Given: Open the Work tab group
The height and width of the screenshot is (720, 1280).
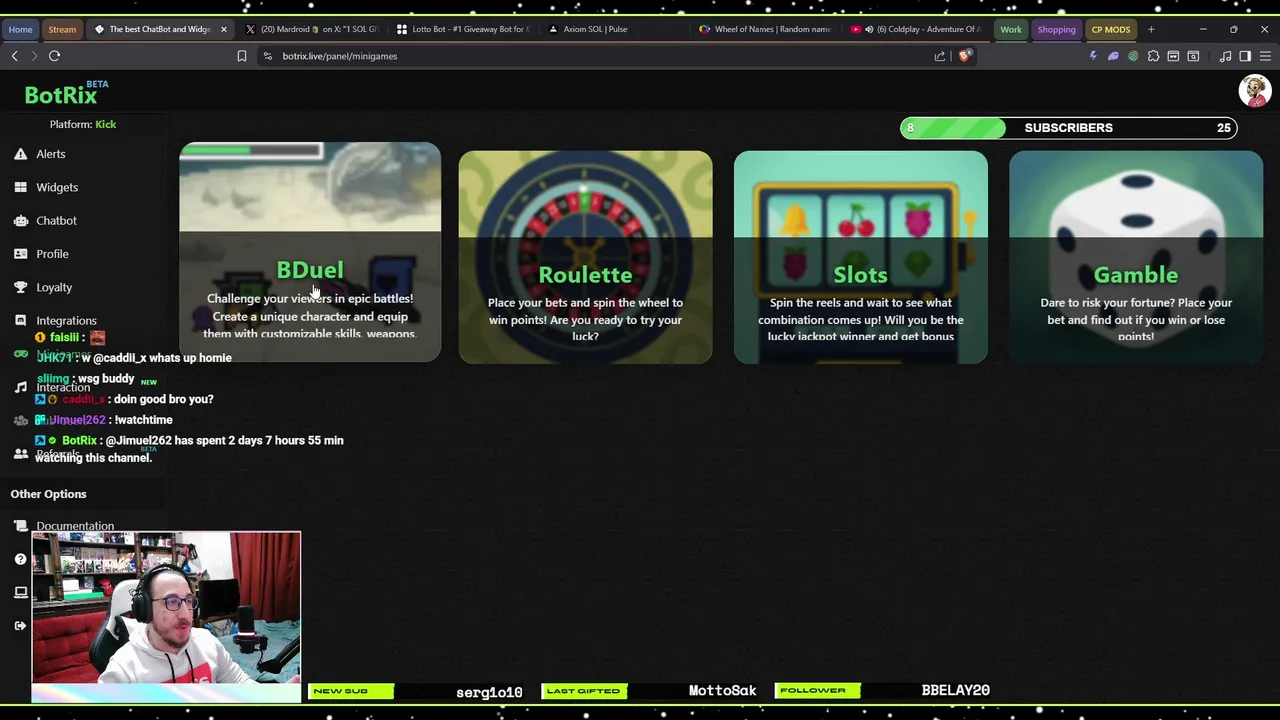Looking at the screenshot, I should [x=1011, y=29].
